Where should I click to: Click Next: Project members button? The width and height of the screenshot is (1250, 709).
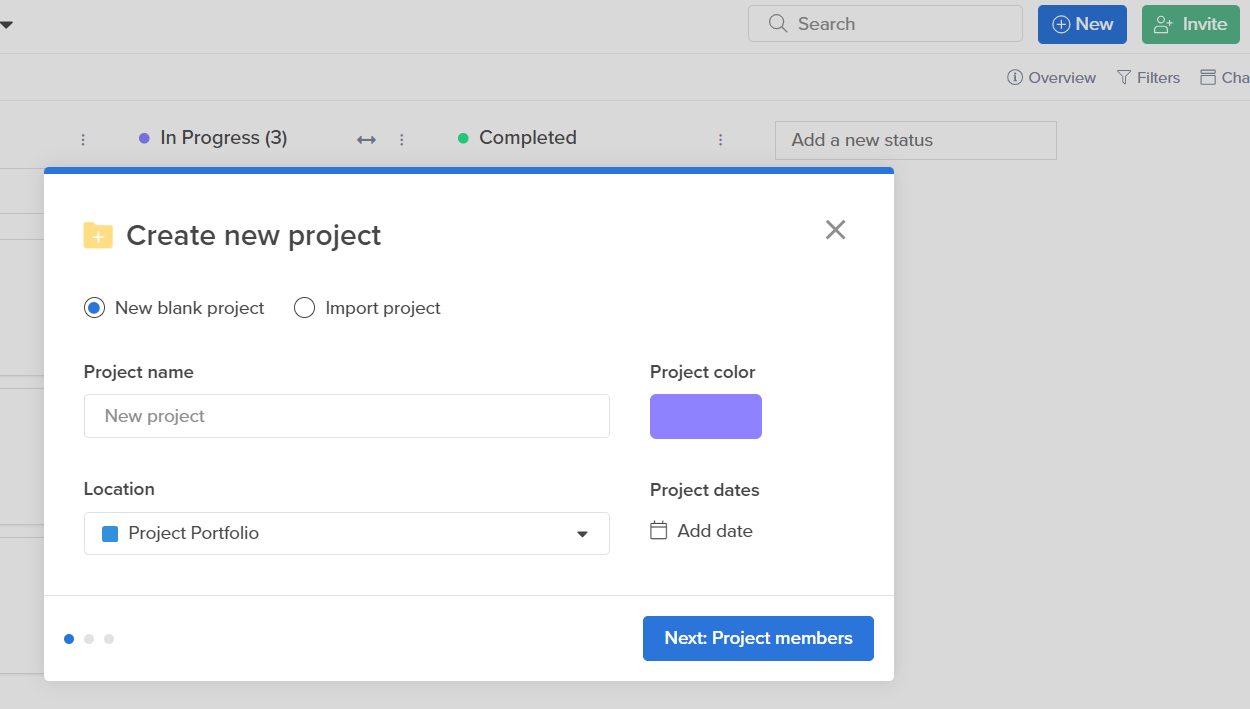[758, 638]
